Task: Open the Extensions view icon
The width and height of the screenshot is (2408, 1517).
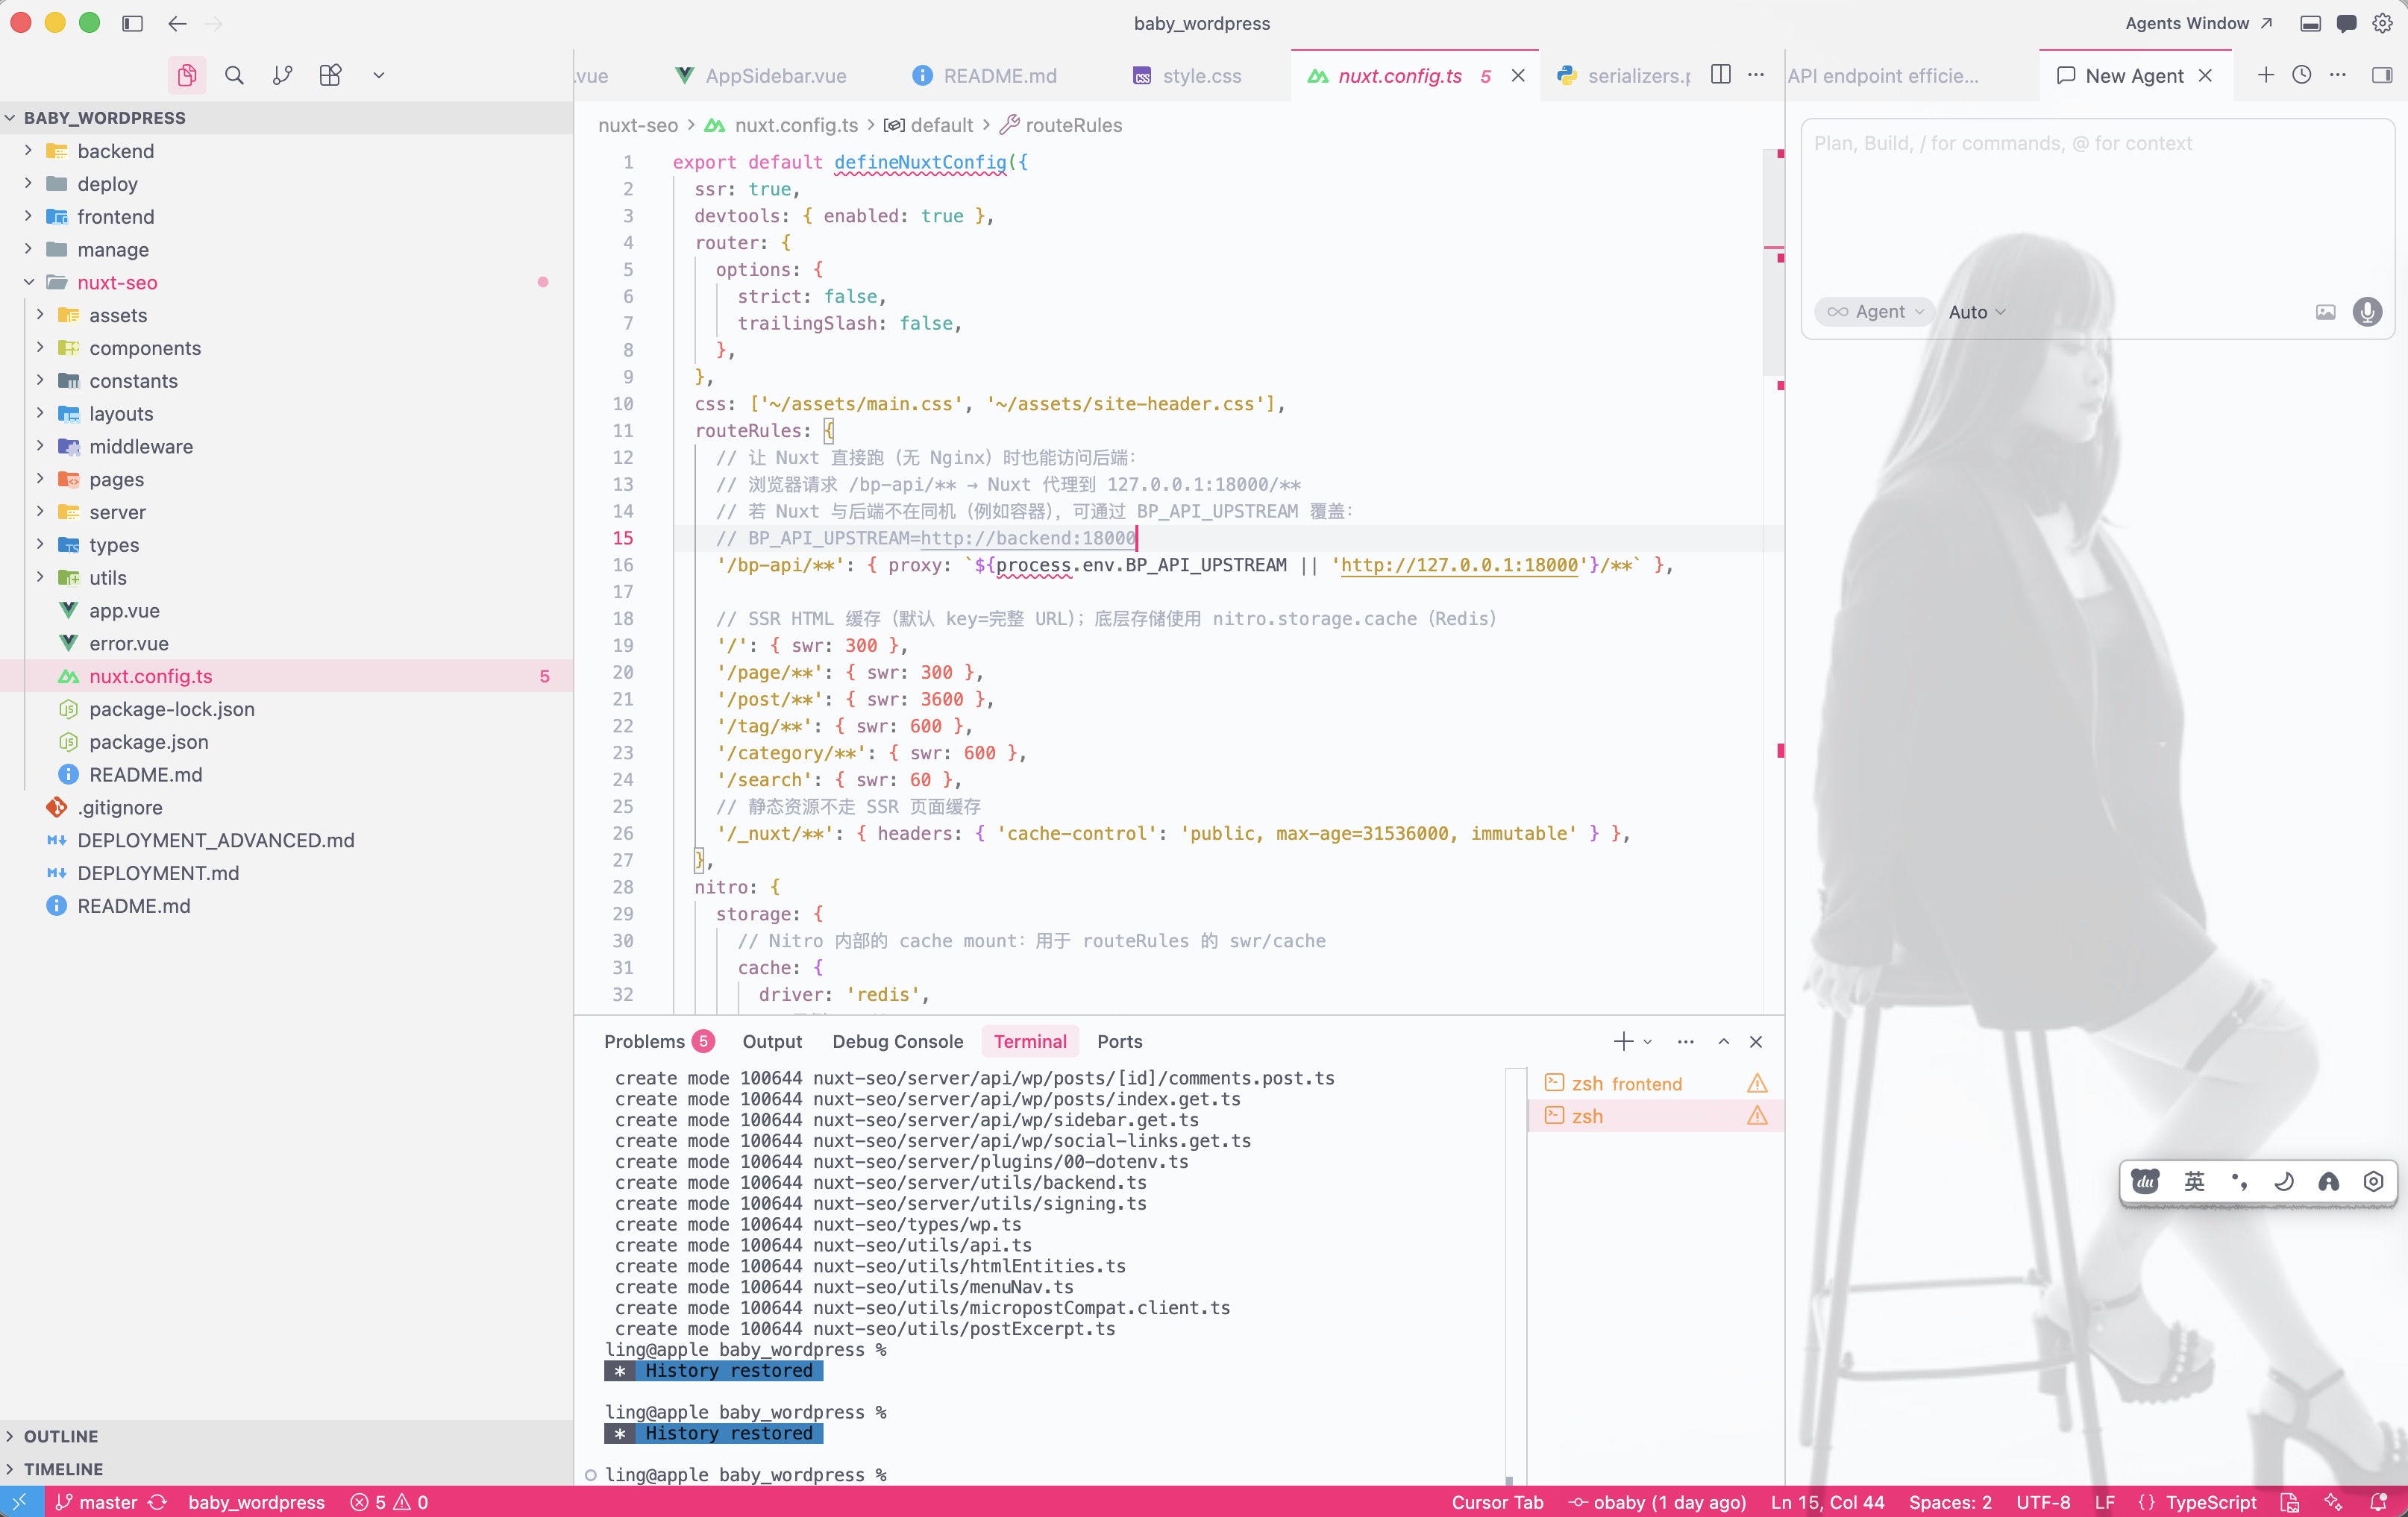Action: coord(330,75)
